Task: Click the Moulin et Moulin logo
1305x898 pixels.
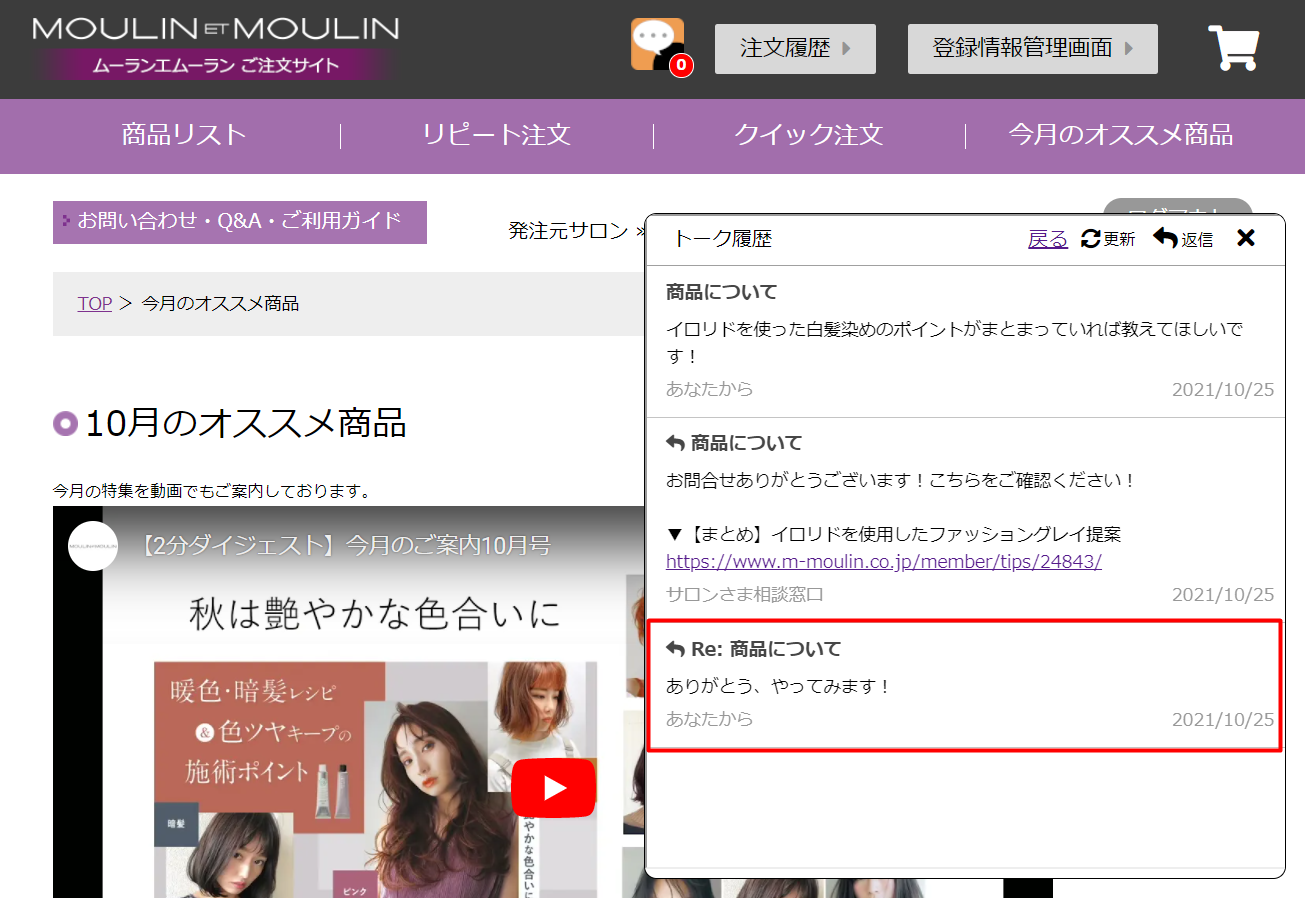Action: point(216,47)
